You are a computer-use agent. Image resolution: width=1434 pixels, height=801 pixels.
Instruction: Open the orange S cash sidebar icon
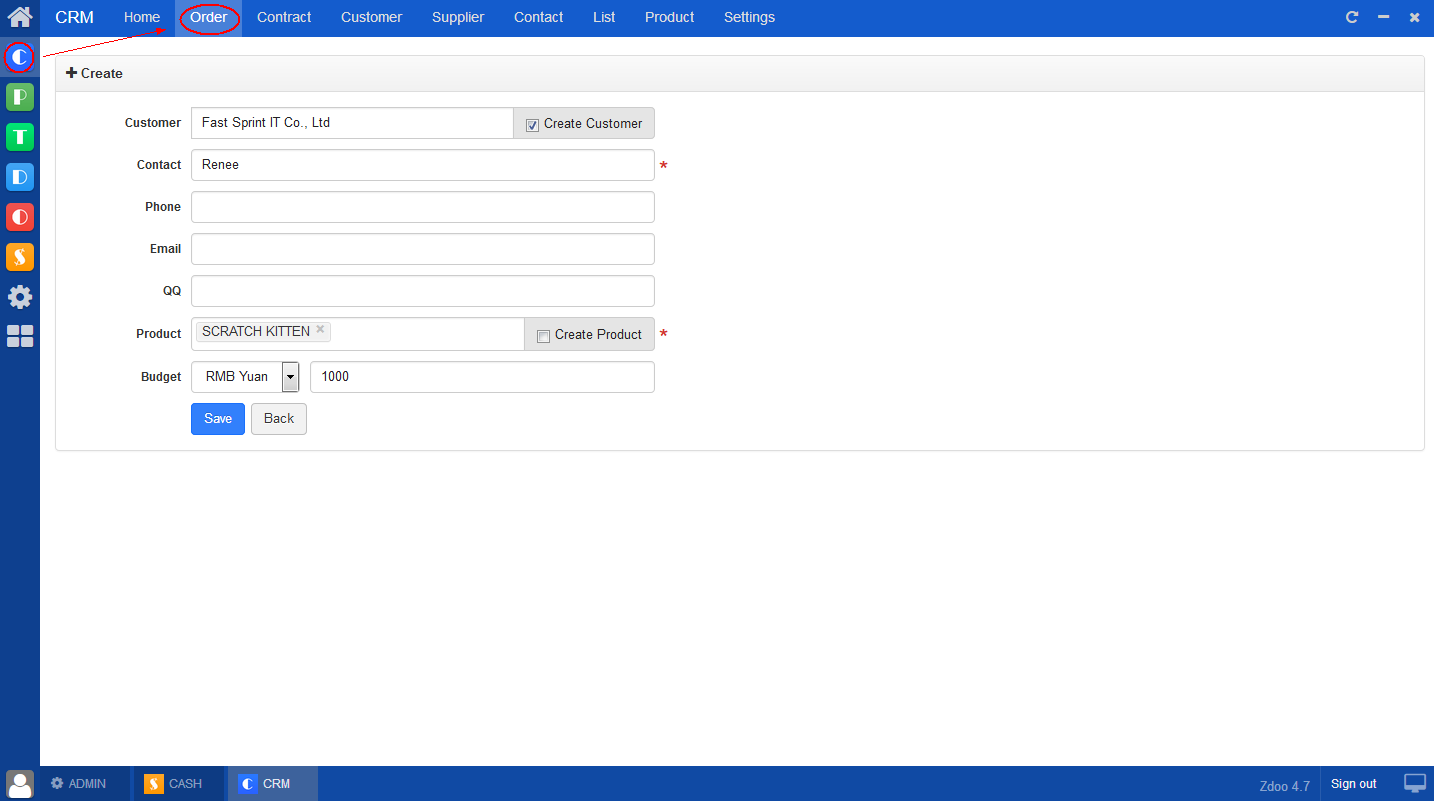click(20, 257)
